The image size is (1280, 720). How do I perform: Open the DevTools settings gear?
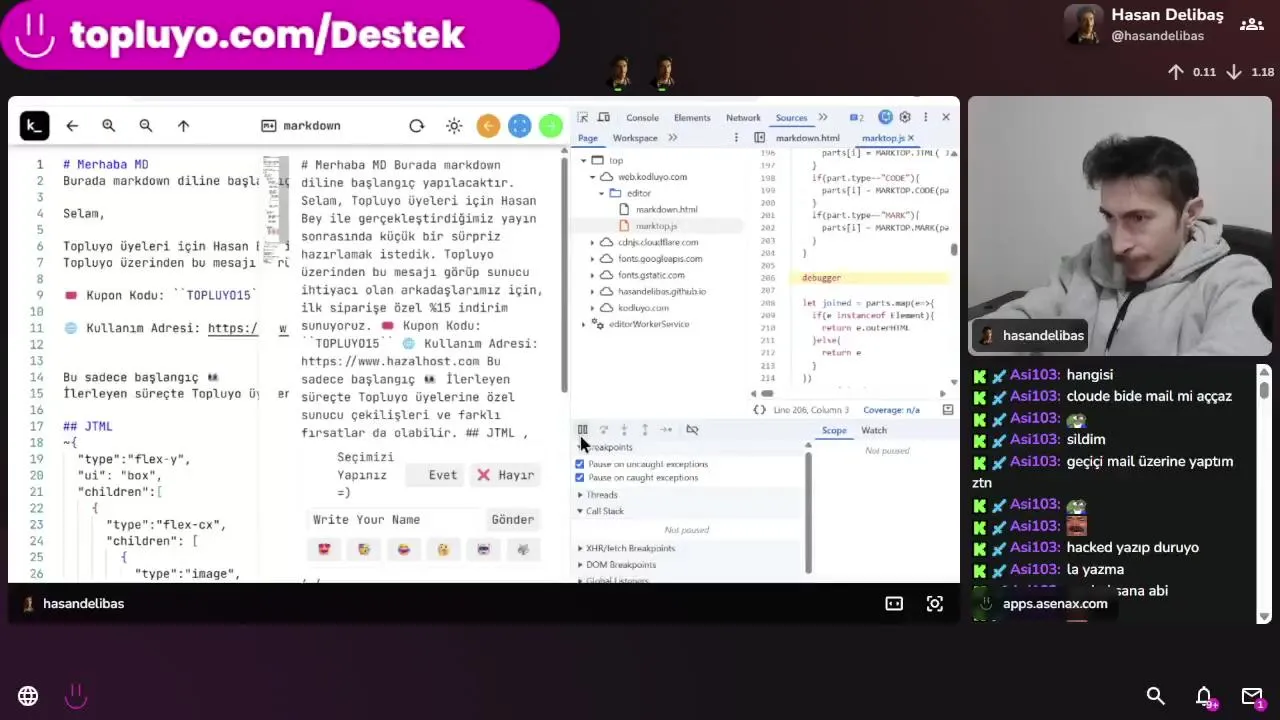tap(905, 117)
